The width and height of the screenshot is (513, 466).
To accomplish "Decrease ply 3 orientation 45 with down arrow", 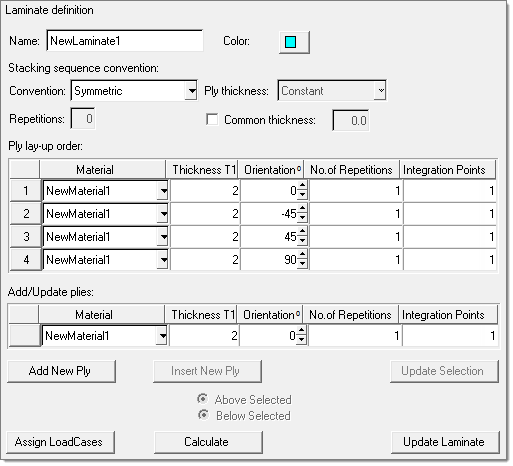I will tap(302, 241).
